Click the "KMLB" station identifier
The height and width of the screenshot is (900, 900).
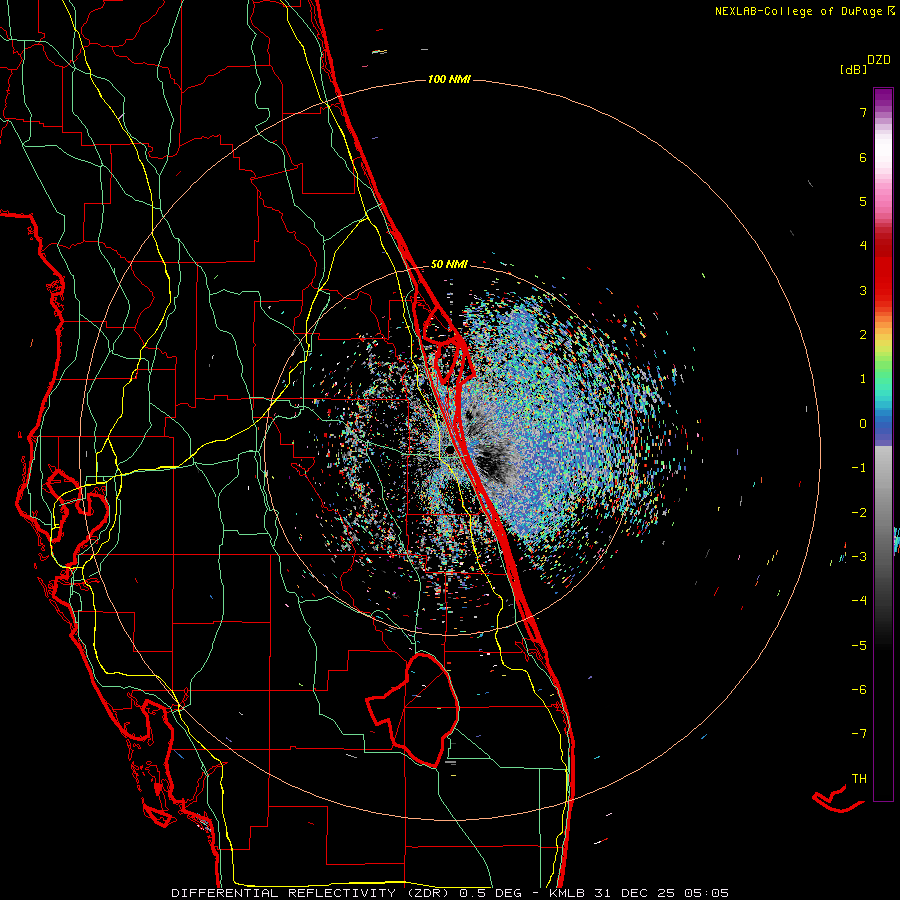[568, 893]
